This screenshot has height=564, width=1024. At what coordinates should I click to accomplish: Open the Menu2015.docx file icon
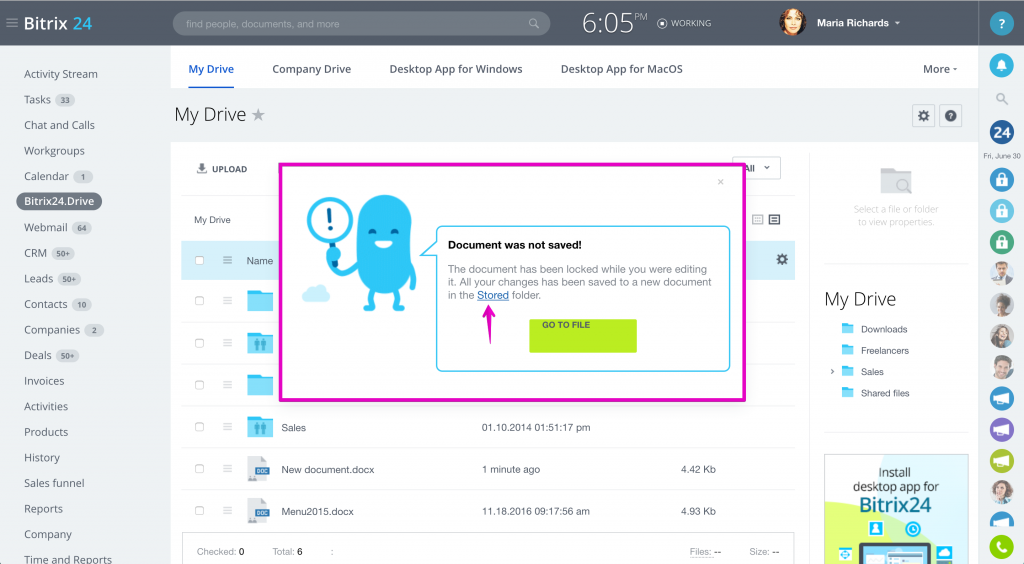(259, 510)
